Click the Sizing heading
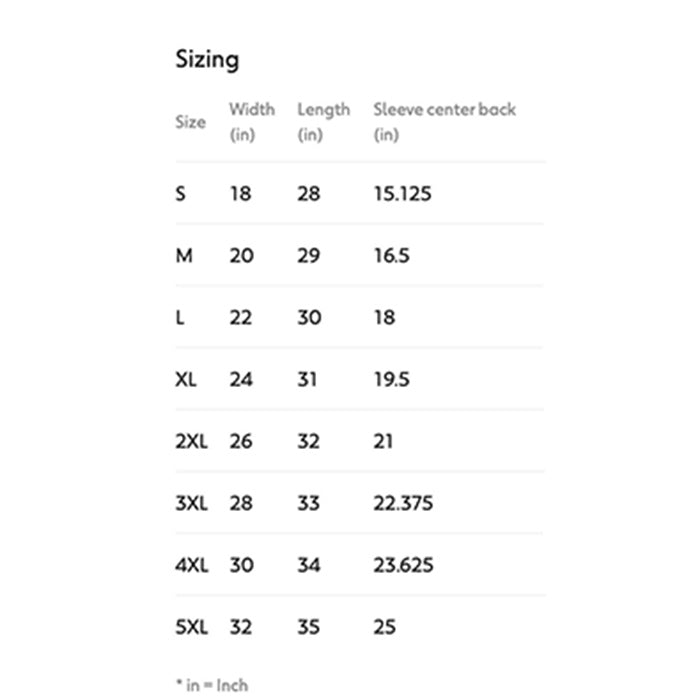This screenshot has height=700, width=700. pyautogui.click(x=207, y=60)
